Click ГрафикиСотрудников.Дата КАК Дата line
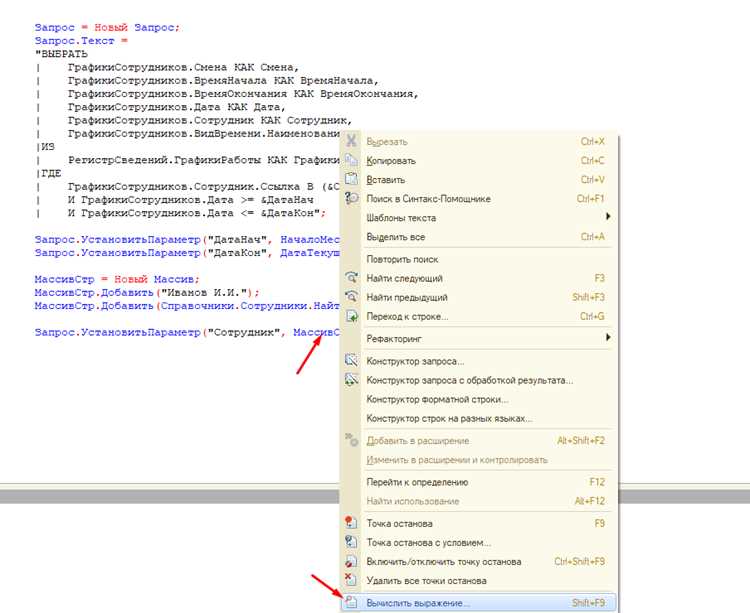 point(176,107)
